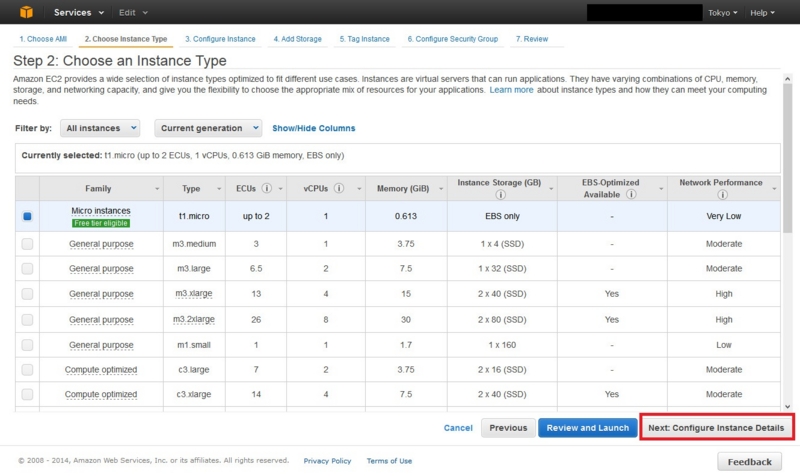The width and height of the screenshot is (800, 476).
Task: Open the ECUs column sort arrow
Action: pos(280,189)
